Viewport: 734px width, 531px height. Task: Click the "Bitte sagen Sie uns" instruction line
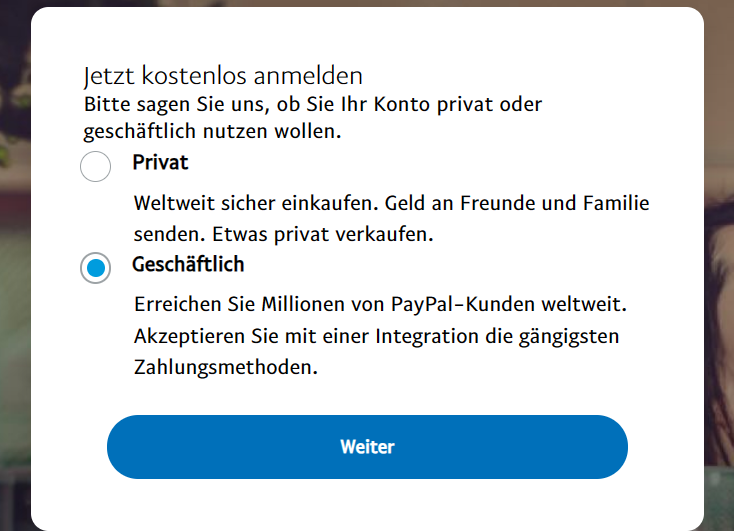click(312, 103)
